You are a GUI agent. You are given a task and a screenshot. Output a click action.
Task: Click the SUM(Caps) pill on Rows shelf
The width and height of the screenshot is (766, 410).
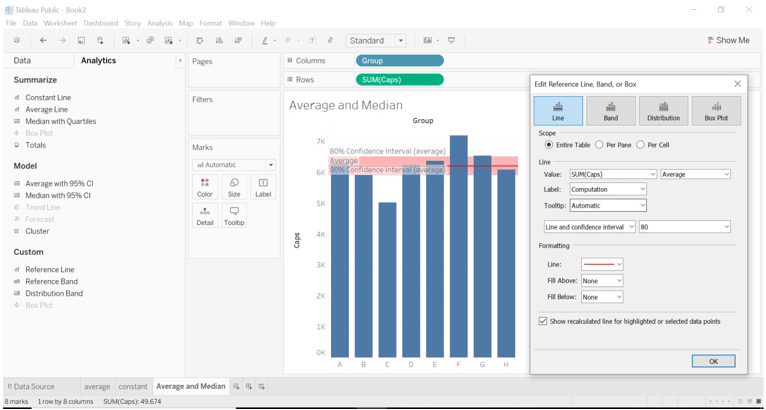[399, 79]
